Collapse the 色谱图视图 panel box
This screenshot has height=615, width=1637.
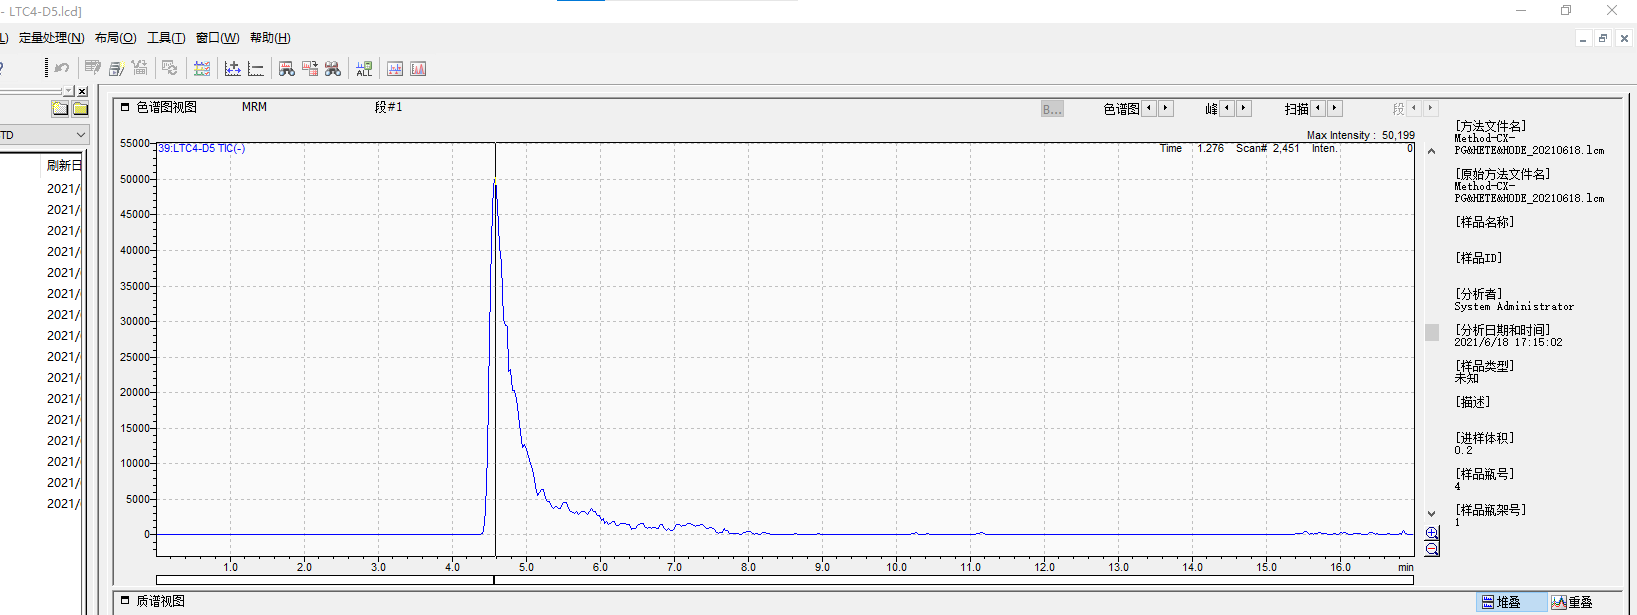[125, 107]
